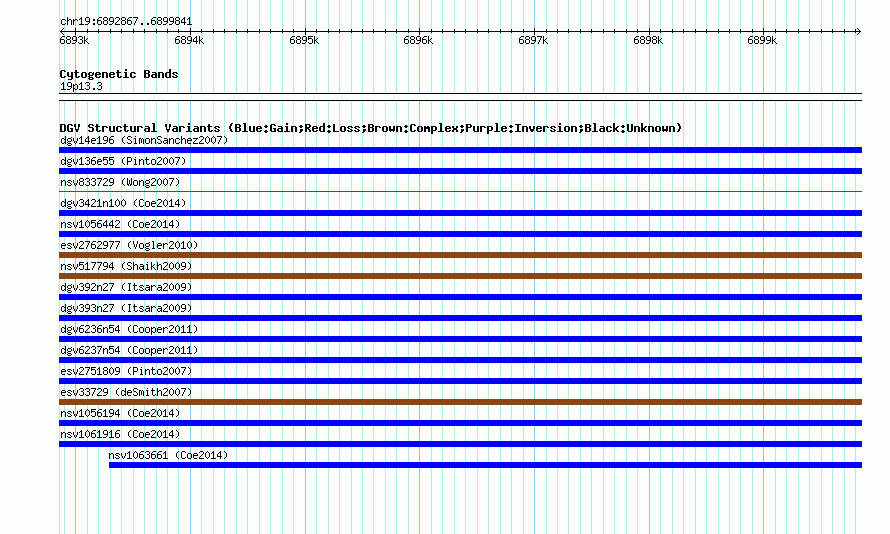Select the nsv1056194 blue variant bar
This screenshot has width=890, height=534.
460,423
